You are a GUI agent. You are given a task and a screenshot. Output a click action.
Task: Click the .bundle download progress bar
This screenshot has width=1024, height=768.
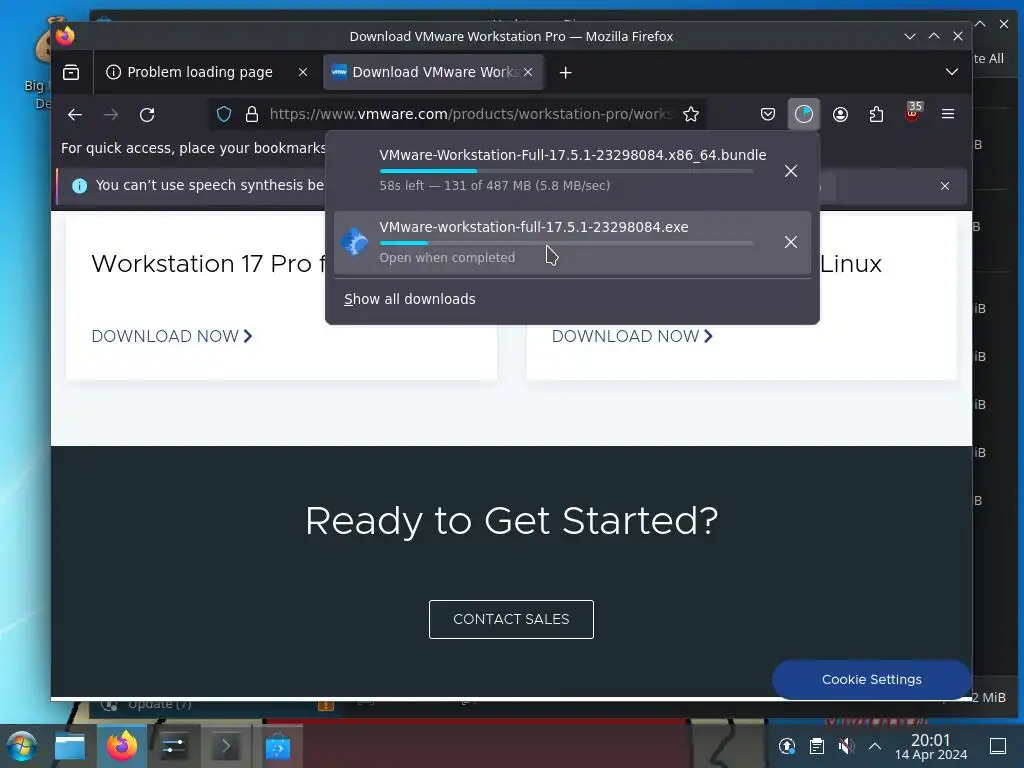pos(566,171)
